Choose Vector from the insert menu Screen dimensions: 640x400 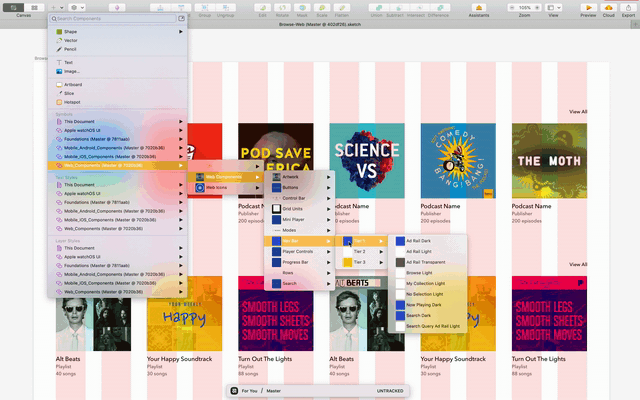[118, 40]
